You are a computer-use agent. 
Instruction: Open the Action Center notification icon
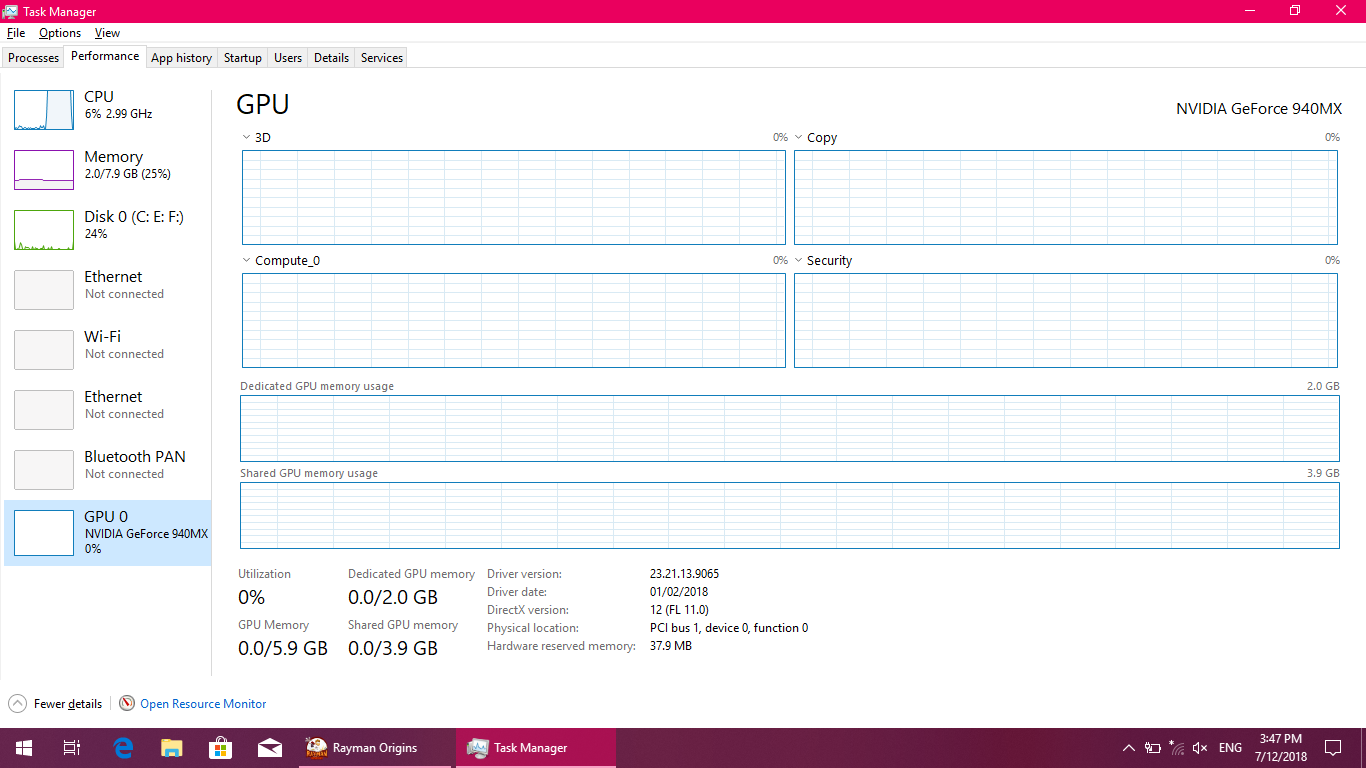point(1333,748)
